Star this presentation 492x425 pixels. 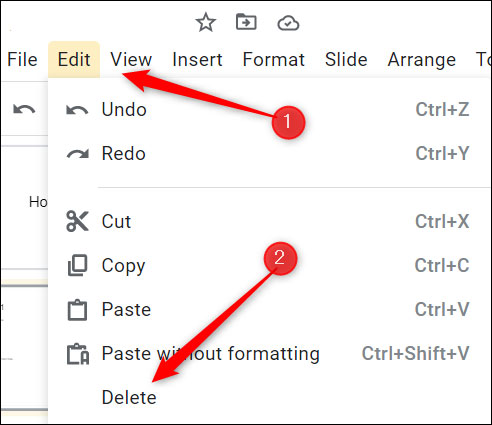(206, 22)
